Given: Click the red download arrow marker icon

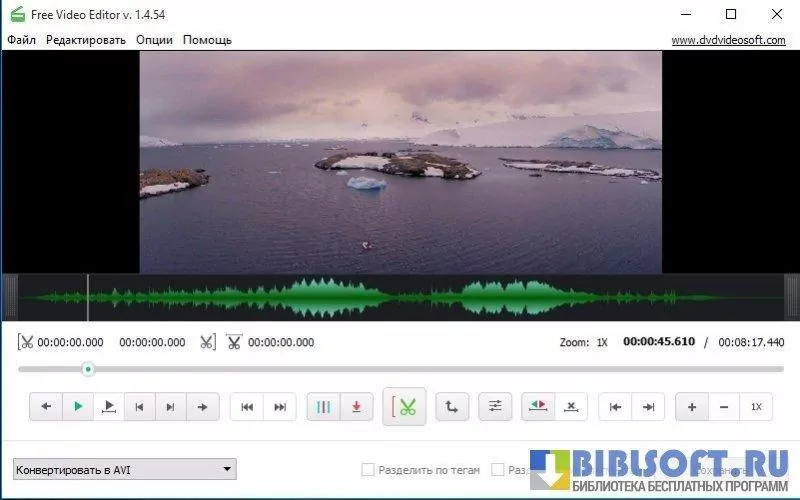Looking at the screenshot, I should pyautogui.click(x=355, y=407).
